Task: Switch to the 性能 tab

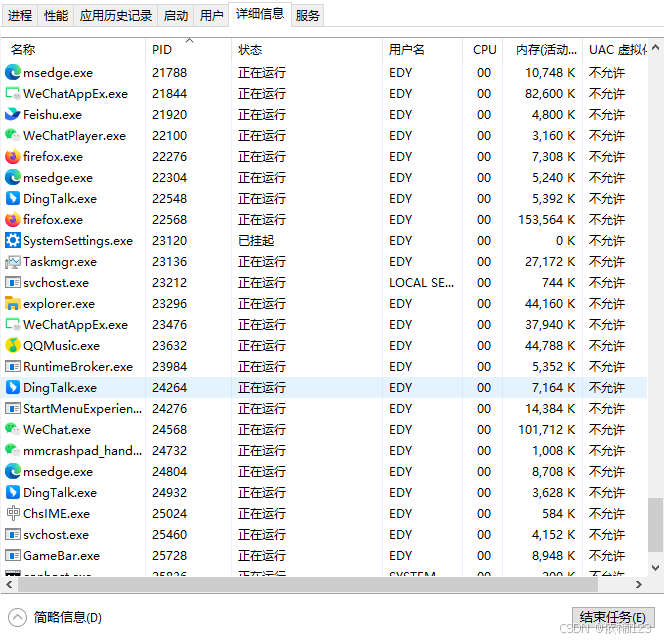Action: (55, 16)
